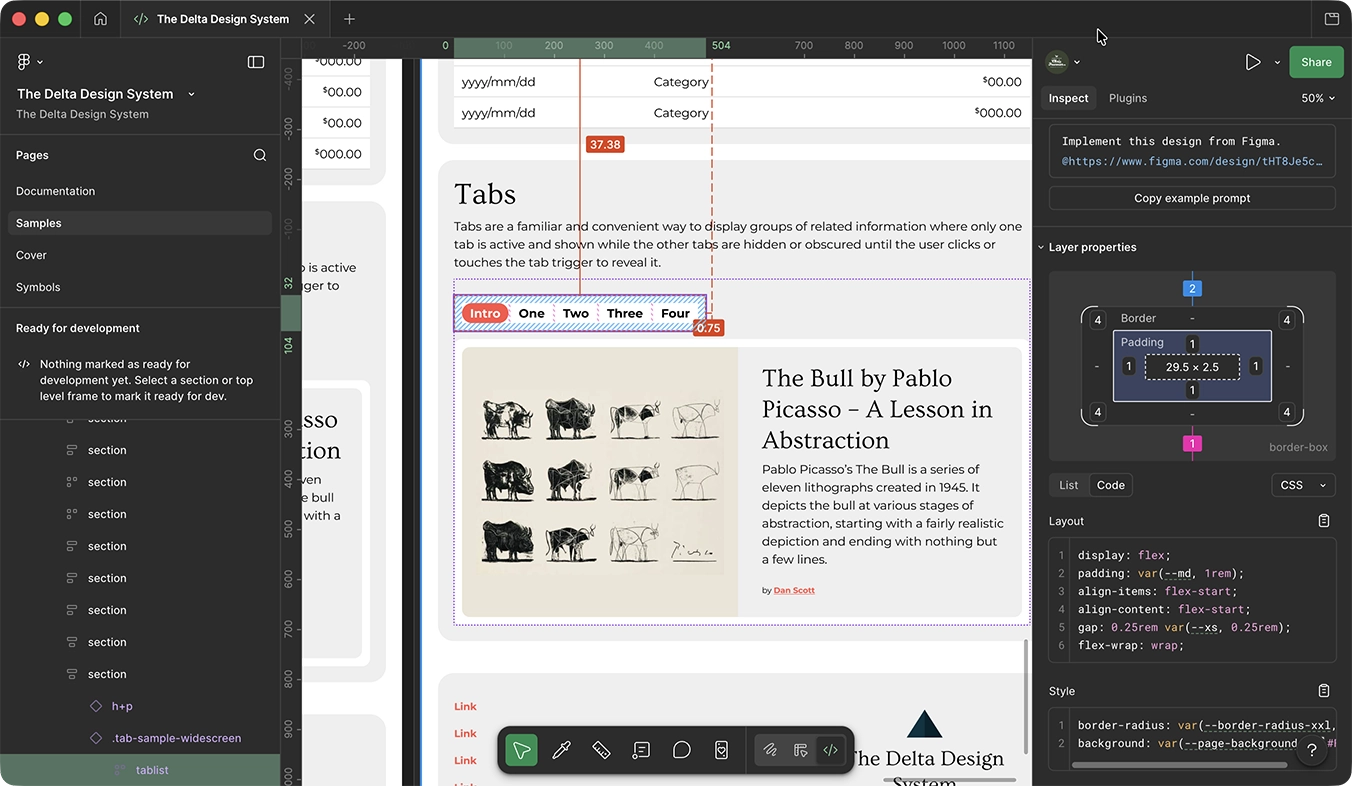1352x786 pixels.
Task: Open device preview with the mobile icon
Action: click(721, 749)
